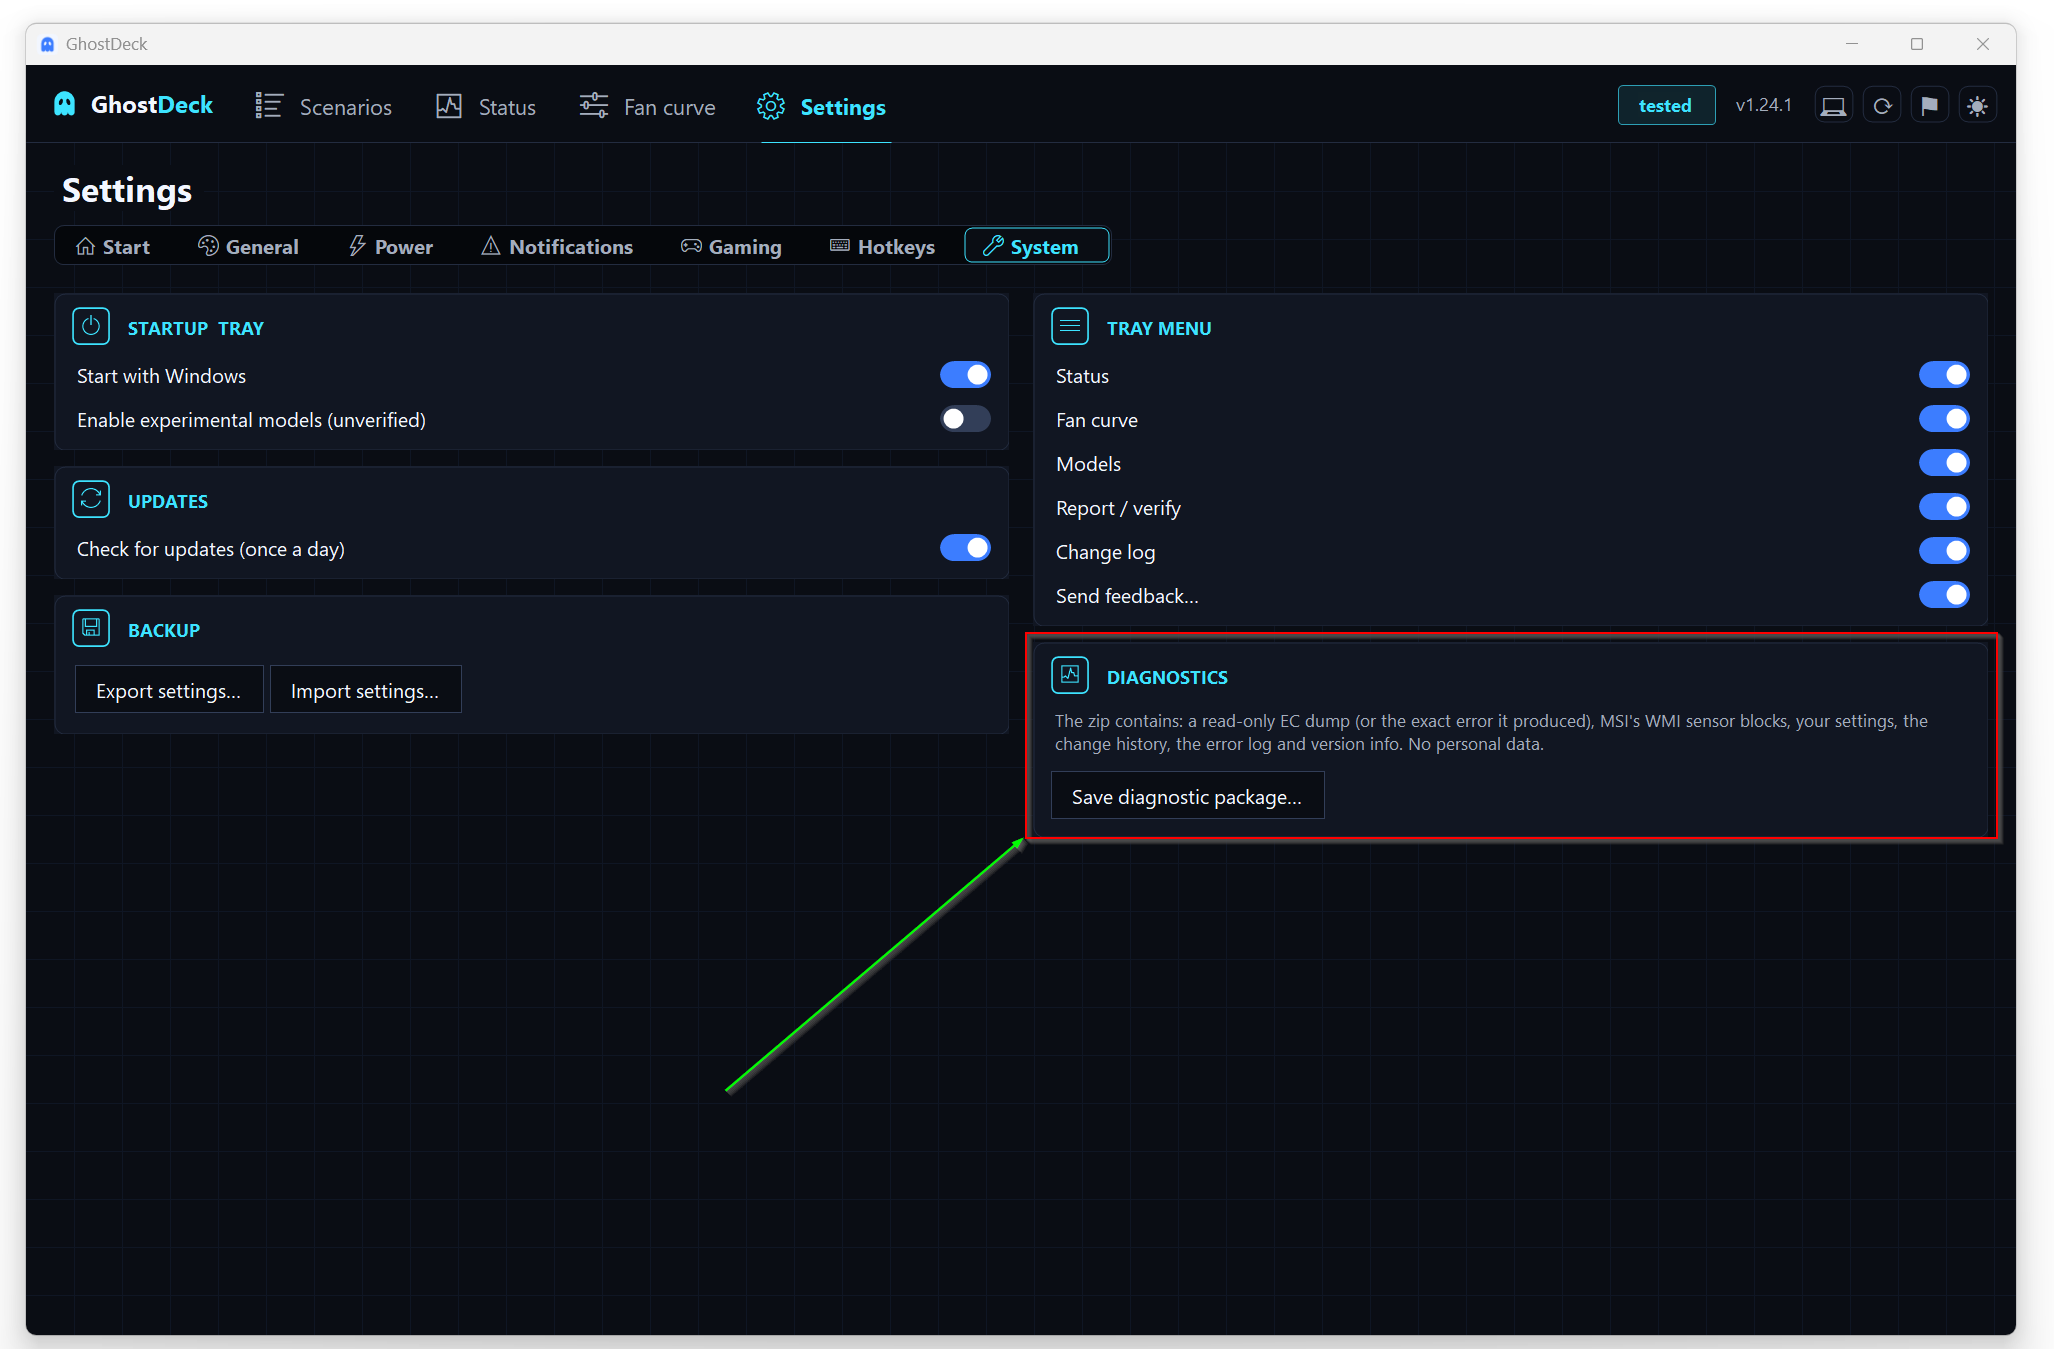
Task: Click the Send feedback... row label
Action: (1127, 596)
